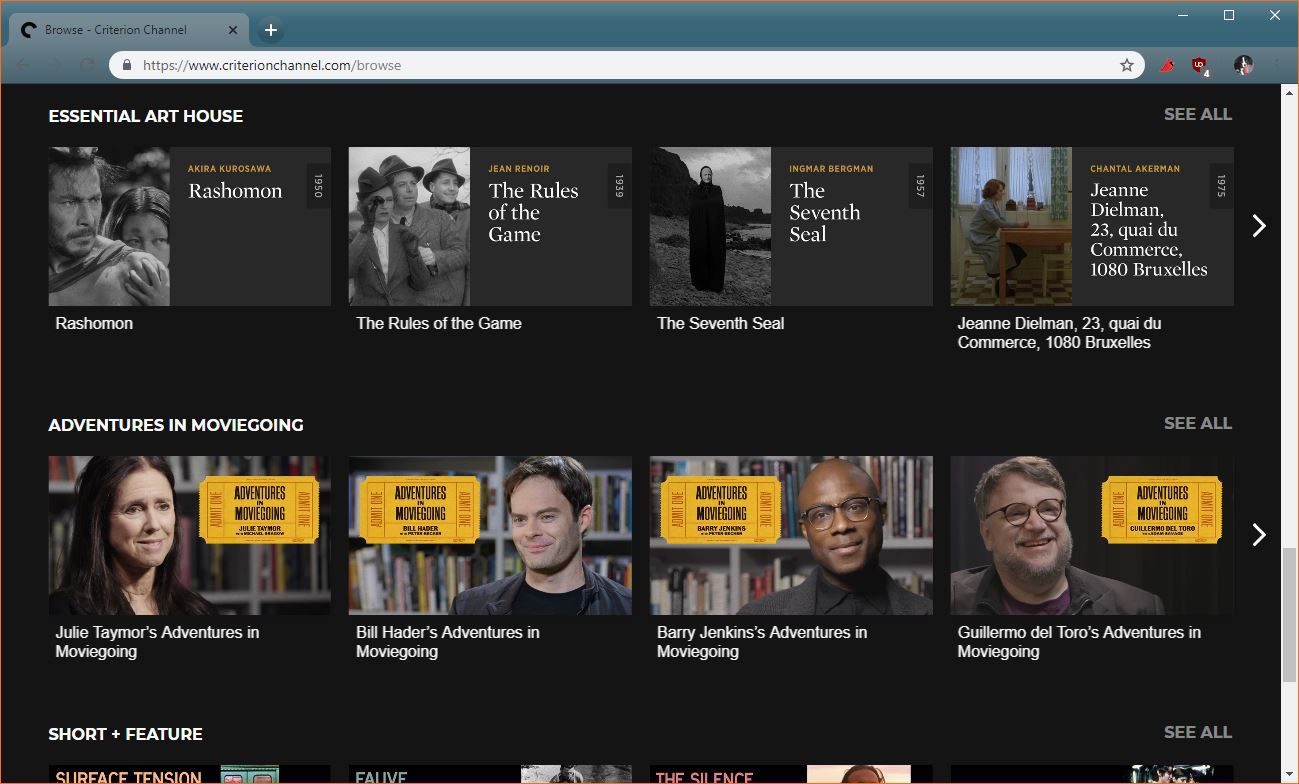Advance the Adventures in Moviegoing carousel right
This screenshot has width=1299, height=784.
click(x=1259, y=535)
